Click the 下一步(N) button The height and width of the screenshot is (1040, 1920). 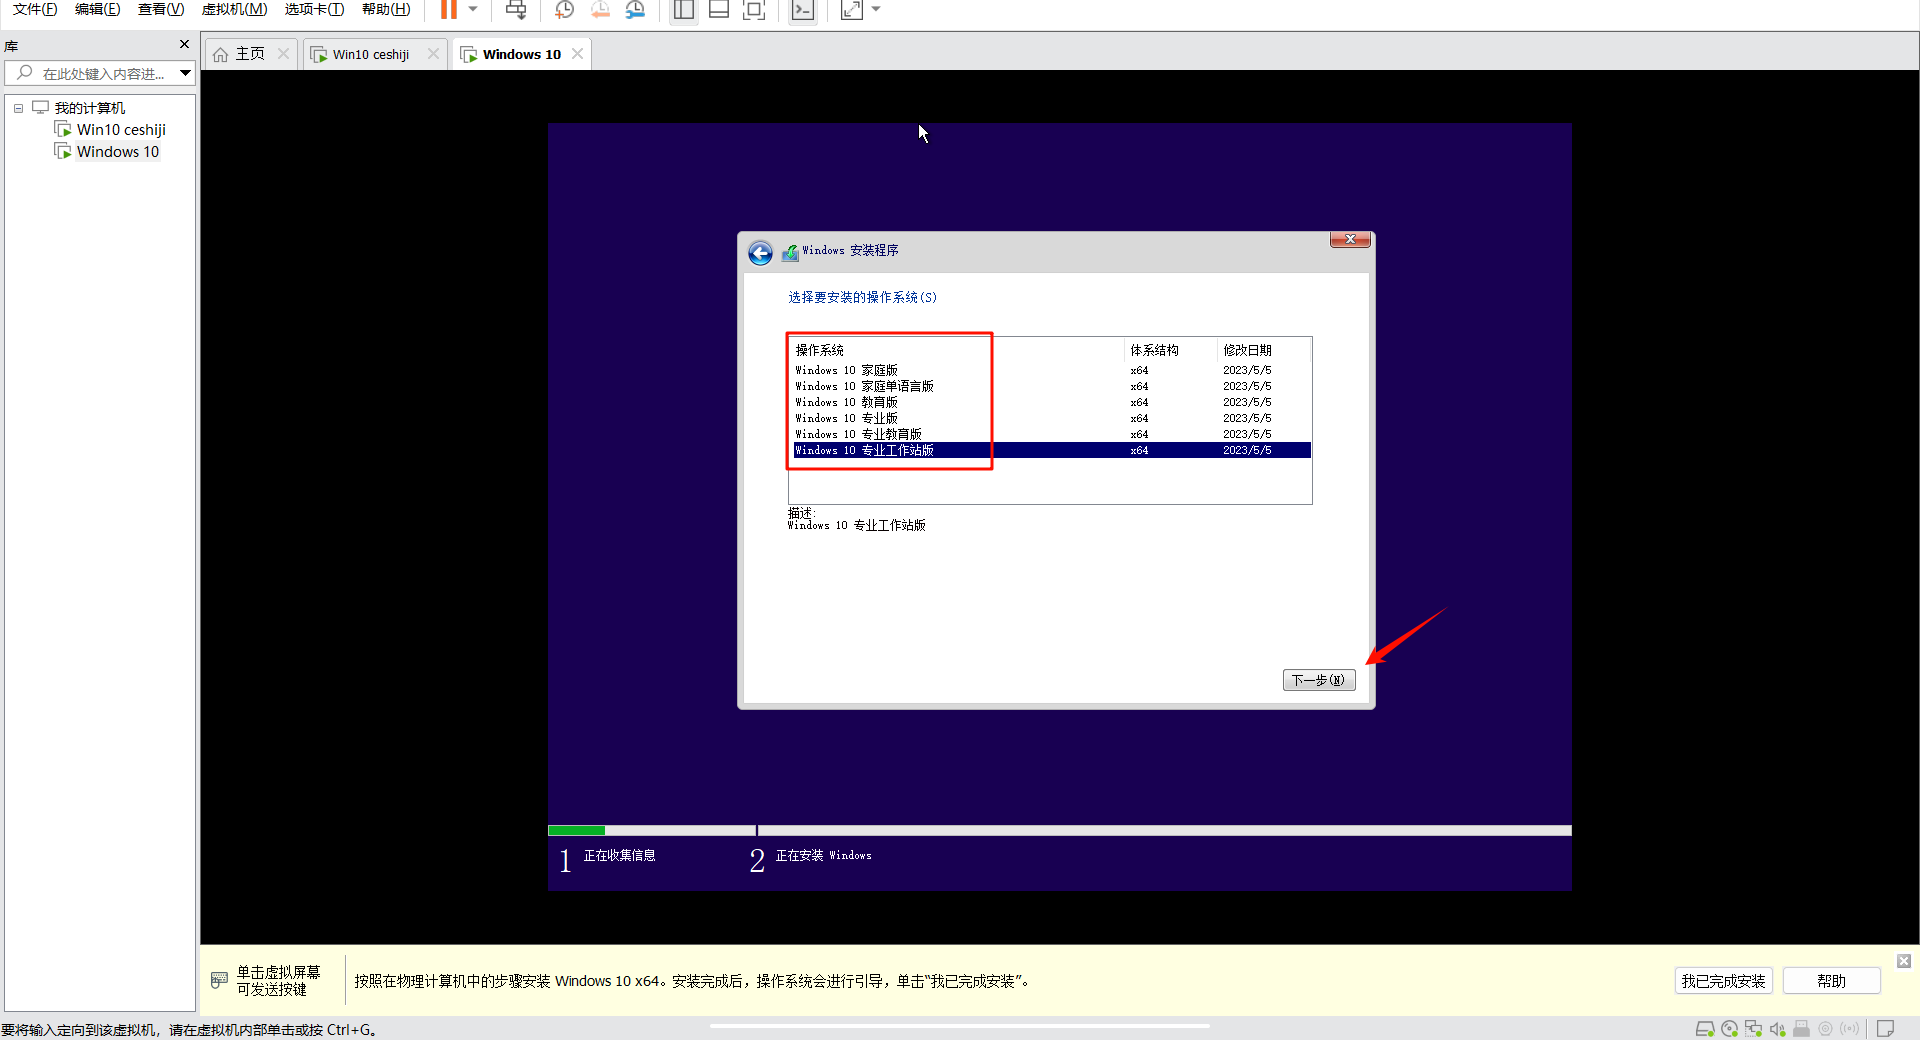click(x=1318, y=680)
